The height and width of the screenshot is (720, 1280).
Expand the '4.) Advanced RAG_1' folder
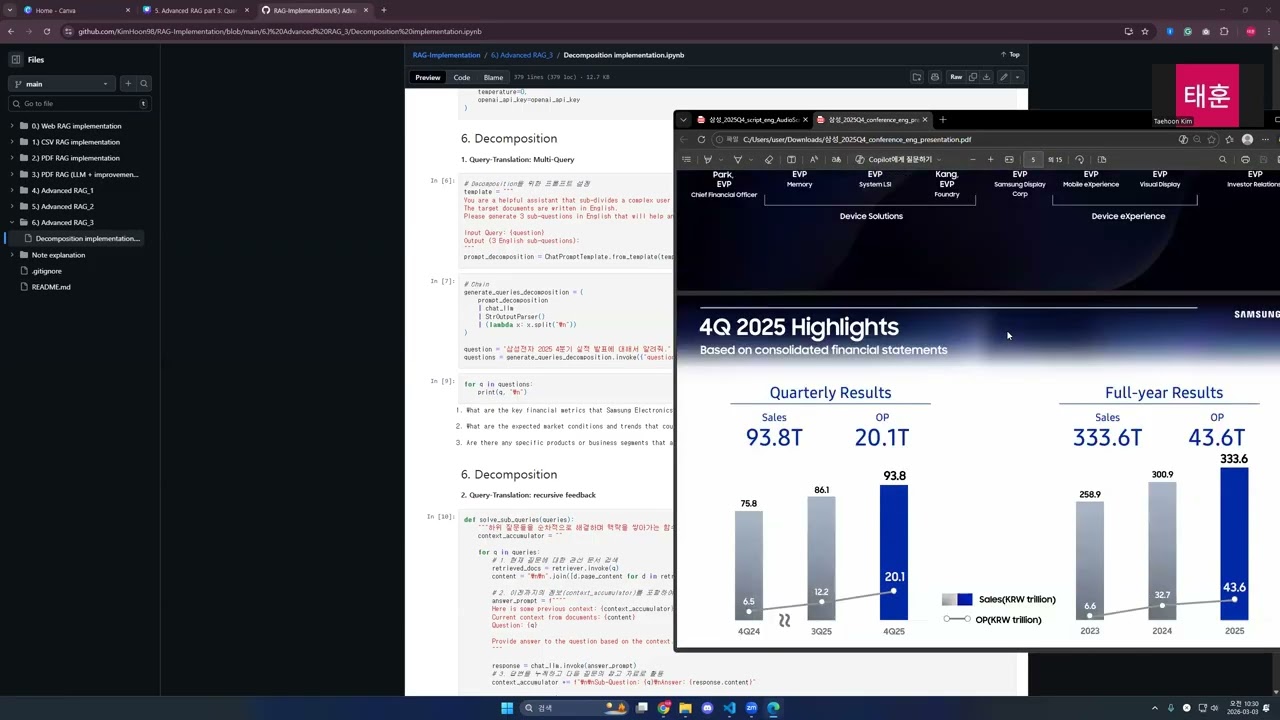tap(12, 190)
